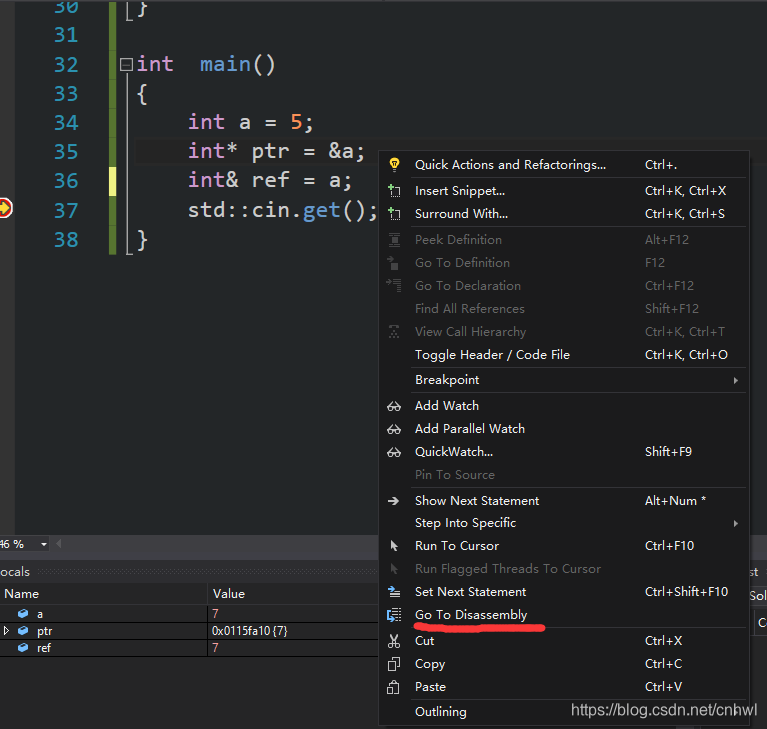Click the variable icon beside 'ref' in Locals
The image size is (767, 729).
[x=23, y=647]
